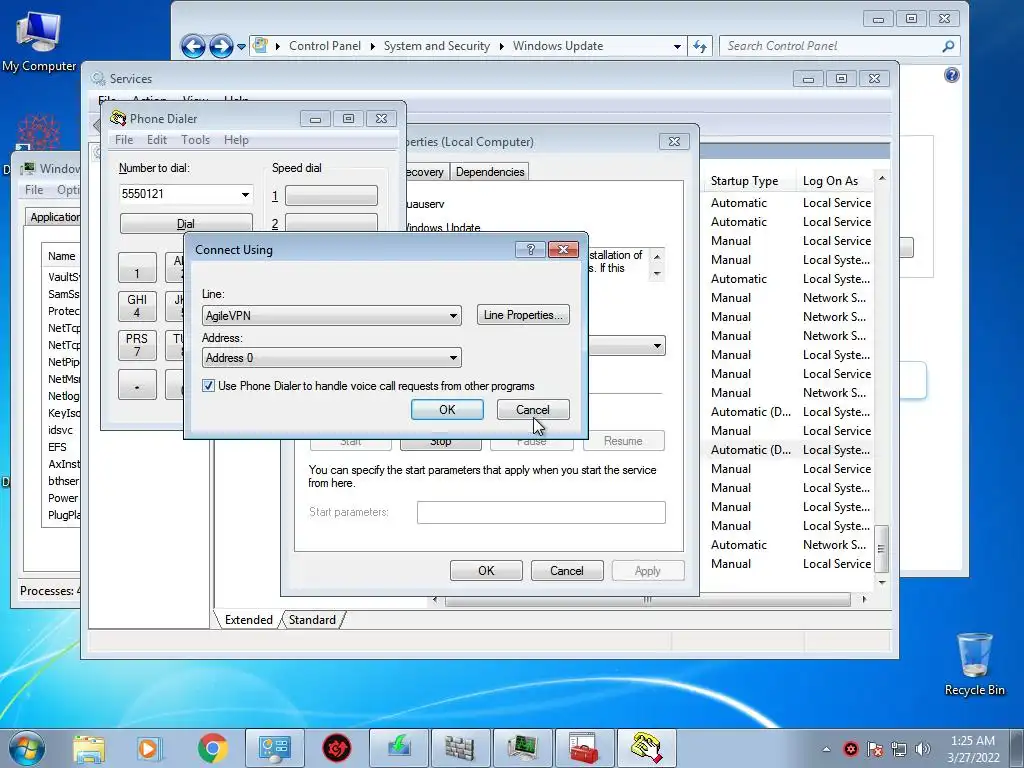Open Recycle Bin on desktop
Screen dimensions: 1024x768
974,664
